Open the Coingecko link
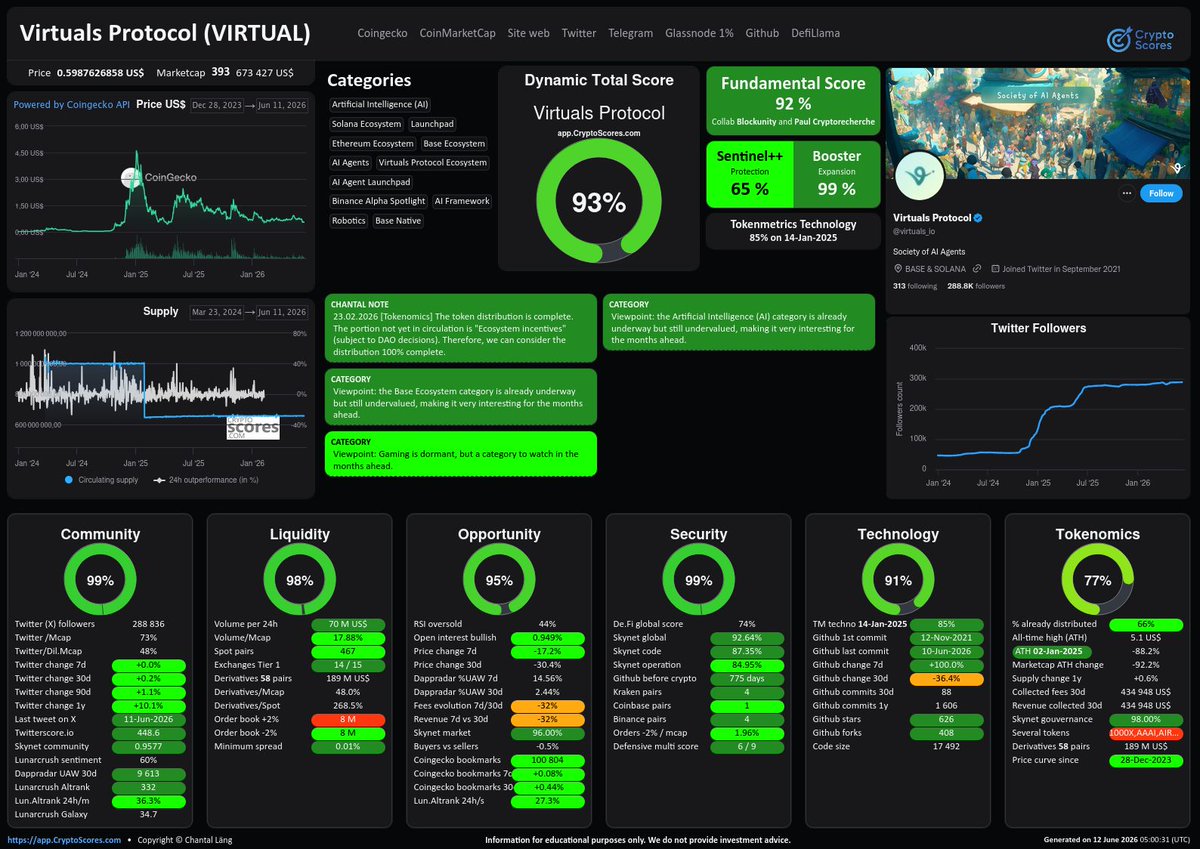 (x=382, y=33)
